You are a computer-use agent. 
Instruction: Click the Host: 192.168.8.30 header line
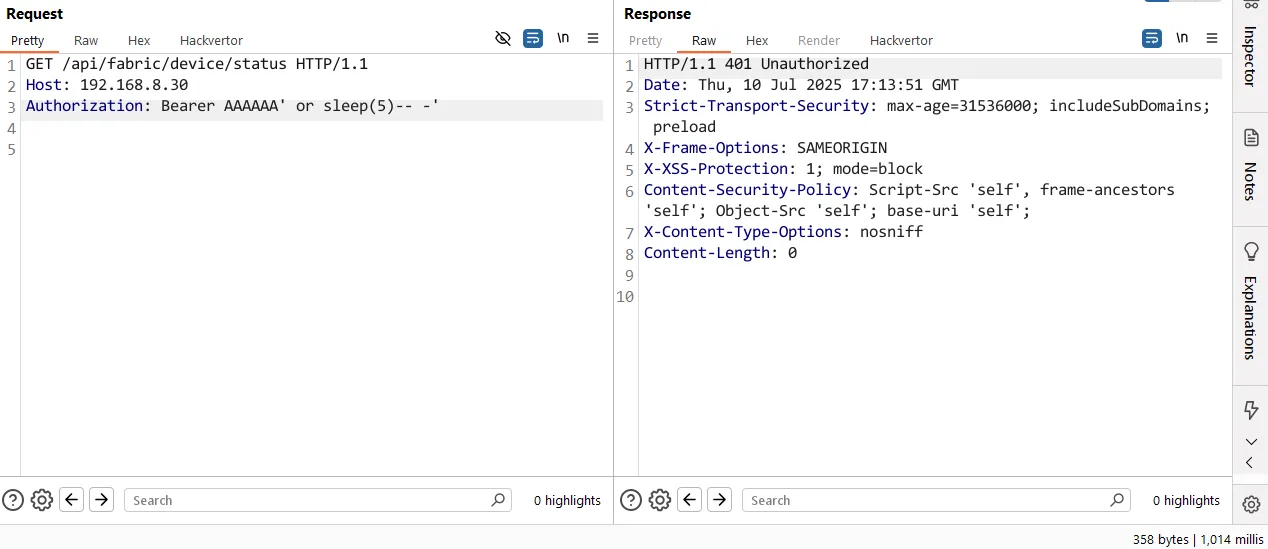(107, 85)
